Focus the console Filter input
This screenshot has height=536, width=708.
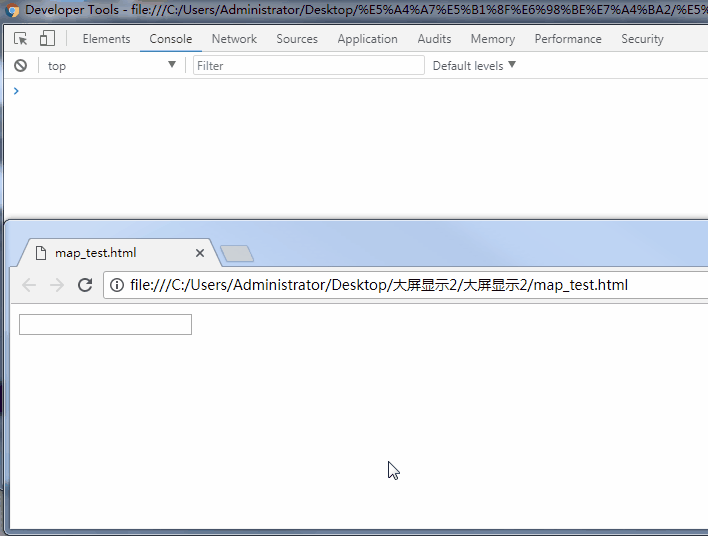[x=309, y=65]
